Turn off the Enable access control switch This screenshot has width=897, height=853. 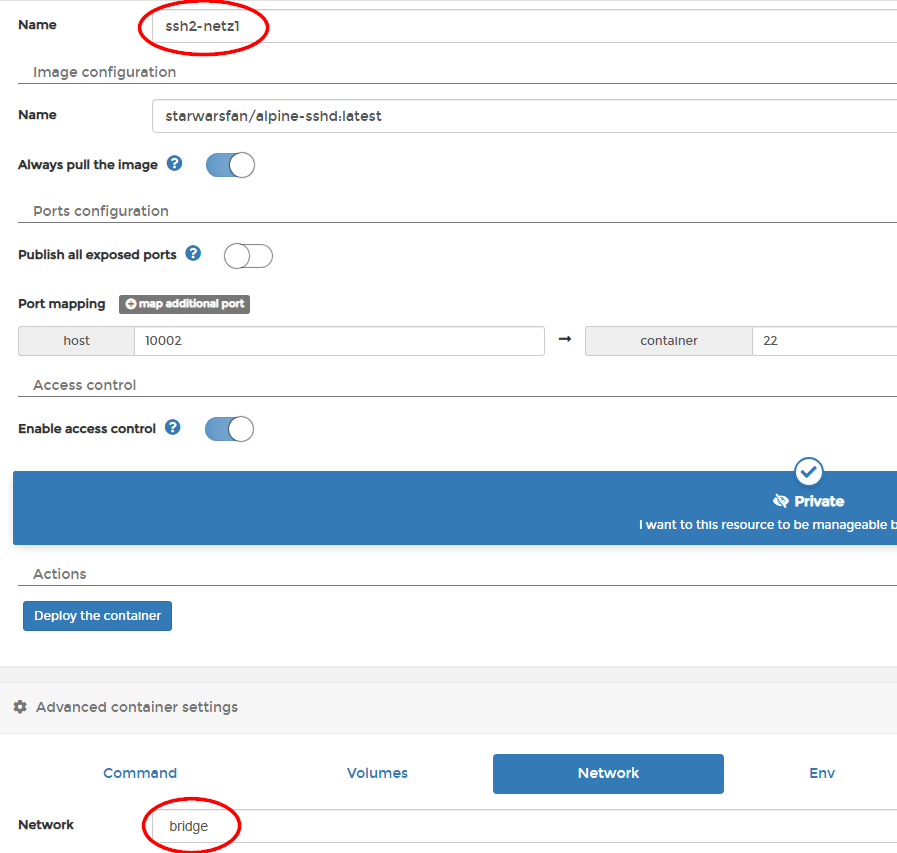(229, 429)
